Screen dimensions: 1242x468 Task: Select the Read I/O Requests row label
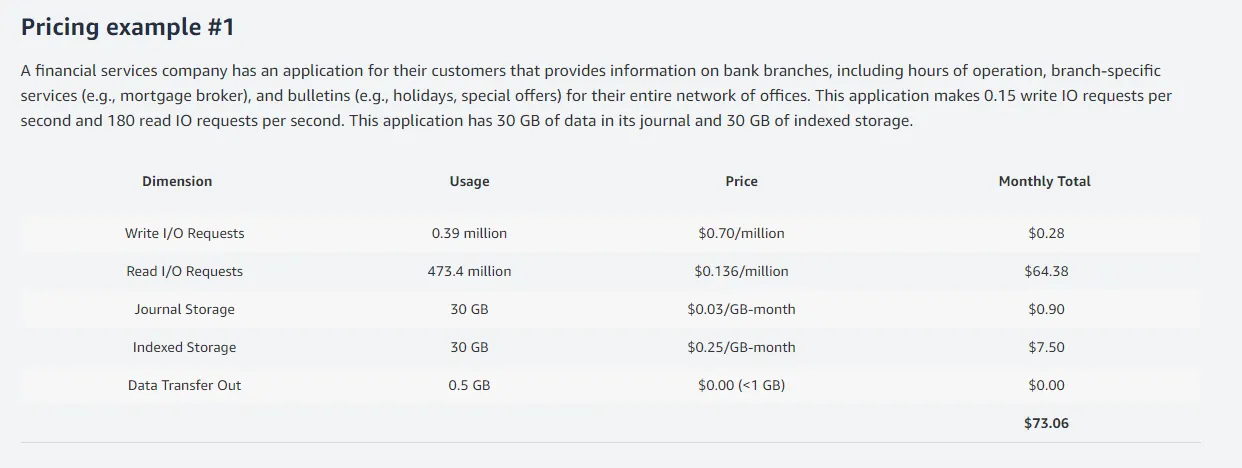(x=184, y=271)
